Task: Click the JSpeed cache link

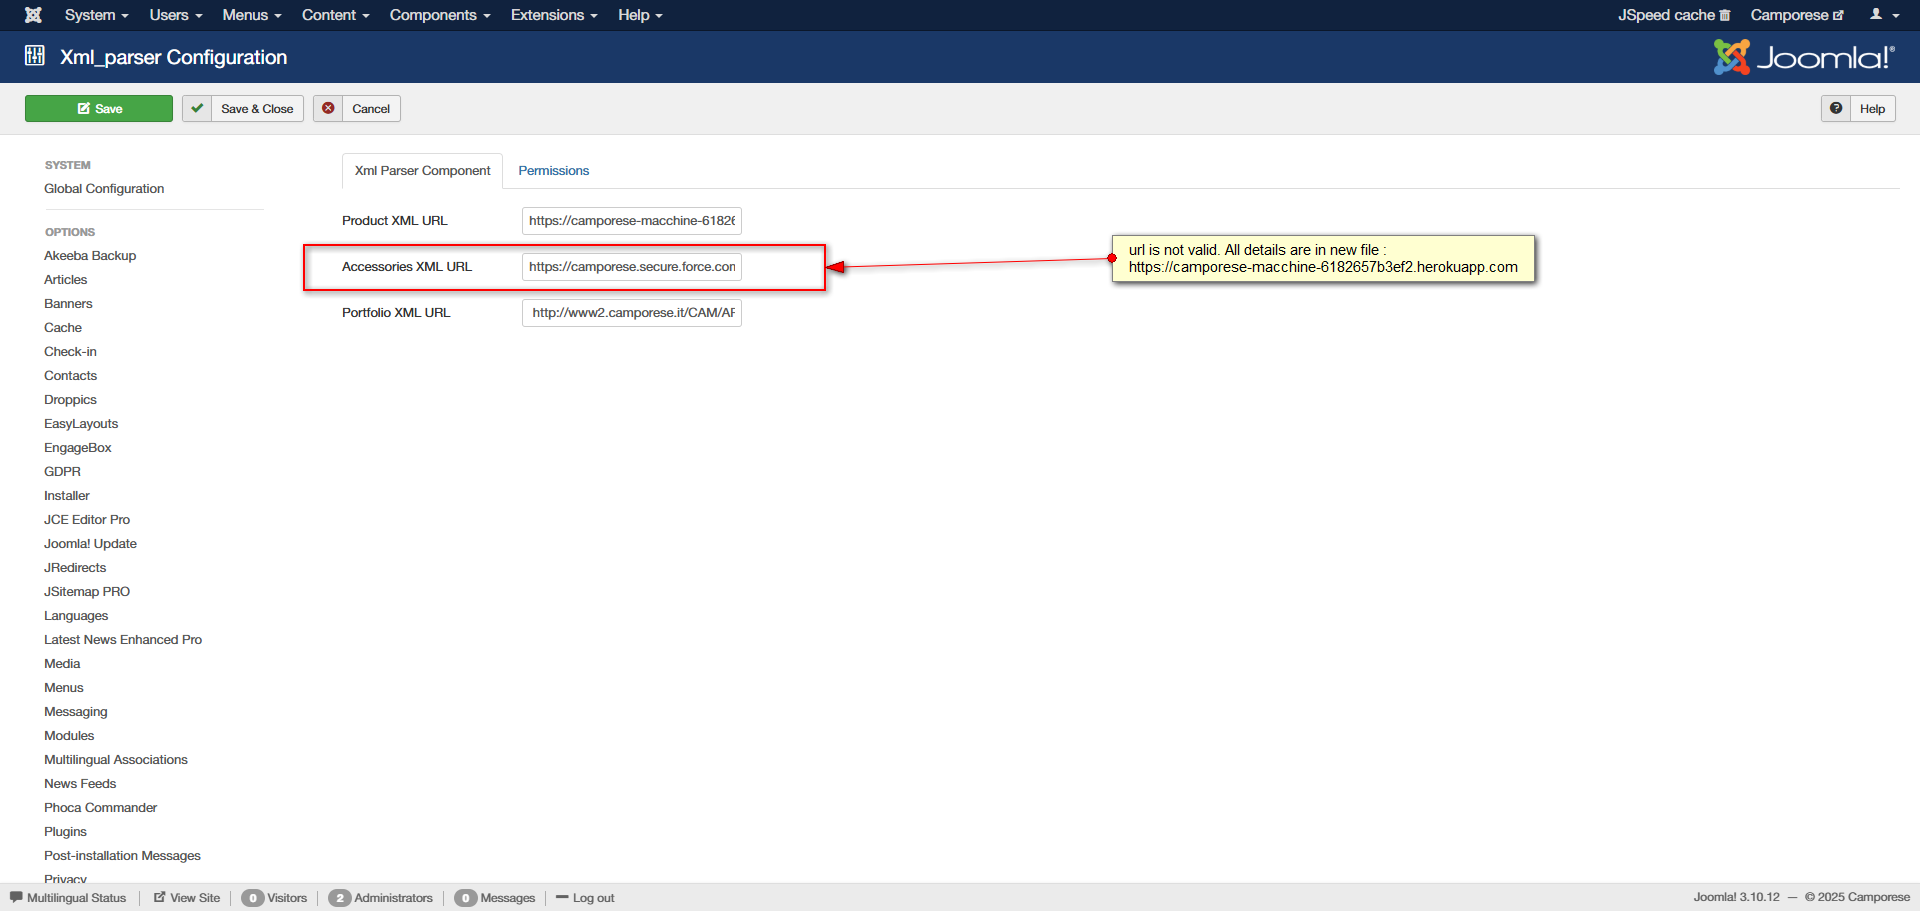Action: click(1674, 15)
